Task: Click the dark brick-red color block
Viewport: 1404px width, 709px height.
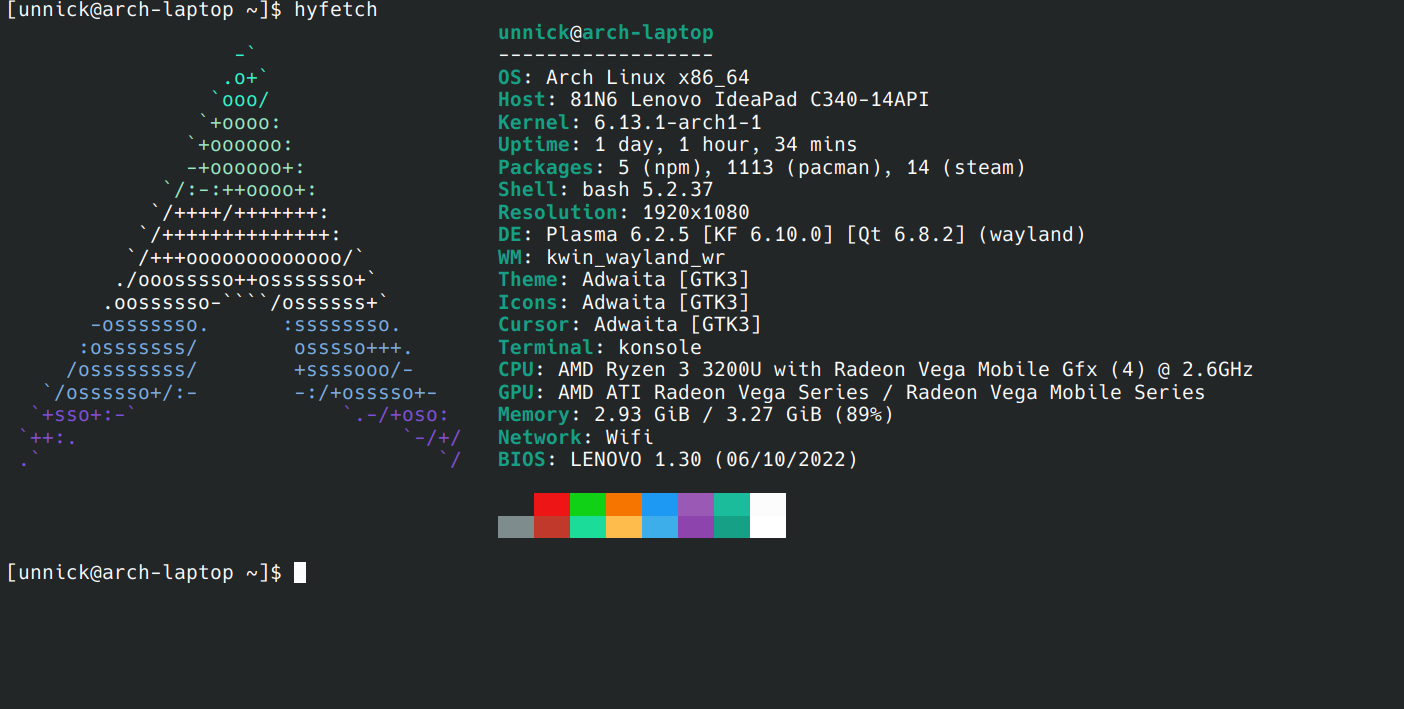Action: pyautogui.click(x=552, y=527)
